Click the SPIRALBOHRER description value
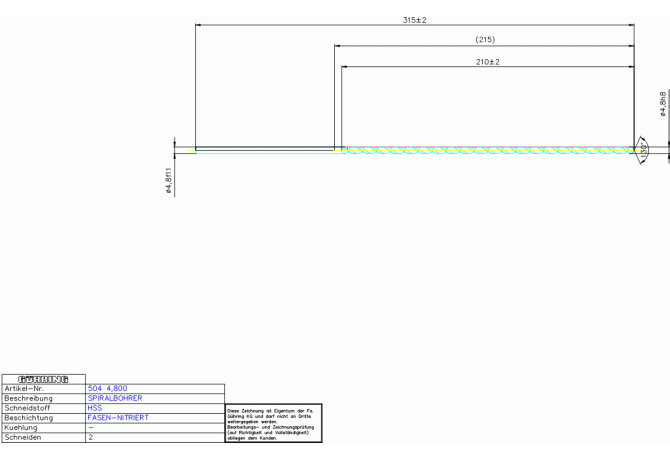The image size is (670, 460). (115, 399)
